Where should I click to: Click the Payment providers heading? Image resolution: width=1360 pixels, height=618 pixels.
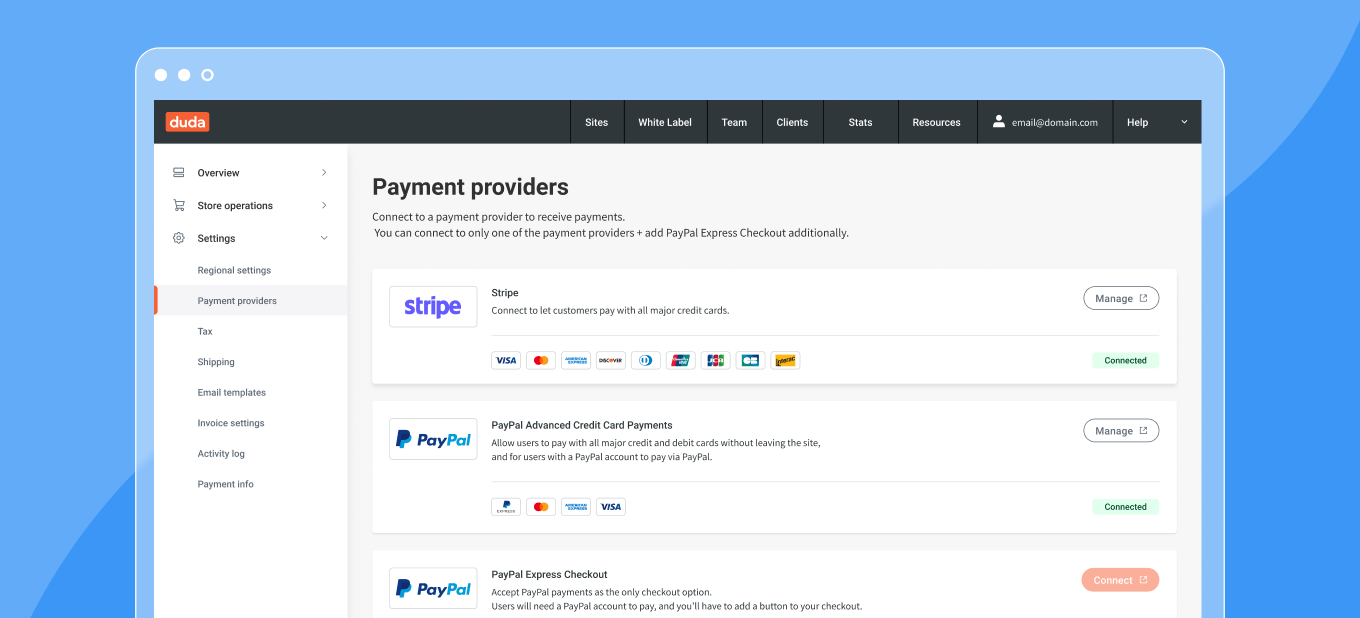[x=470, y=187]
